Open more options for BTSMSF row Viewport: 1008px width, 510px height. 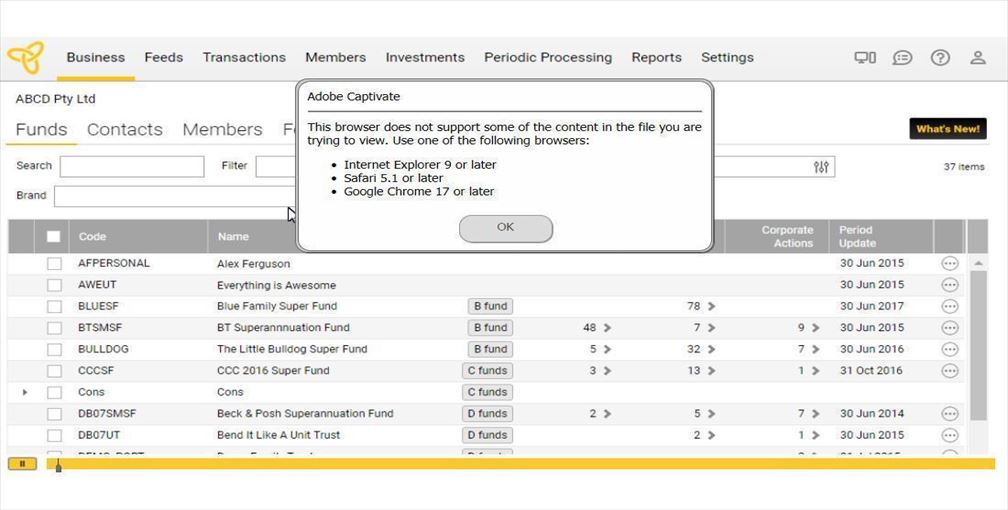click(950, 328)
